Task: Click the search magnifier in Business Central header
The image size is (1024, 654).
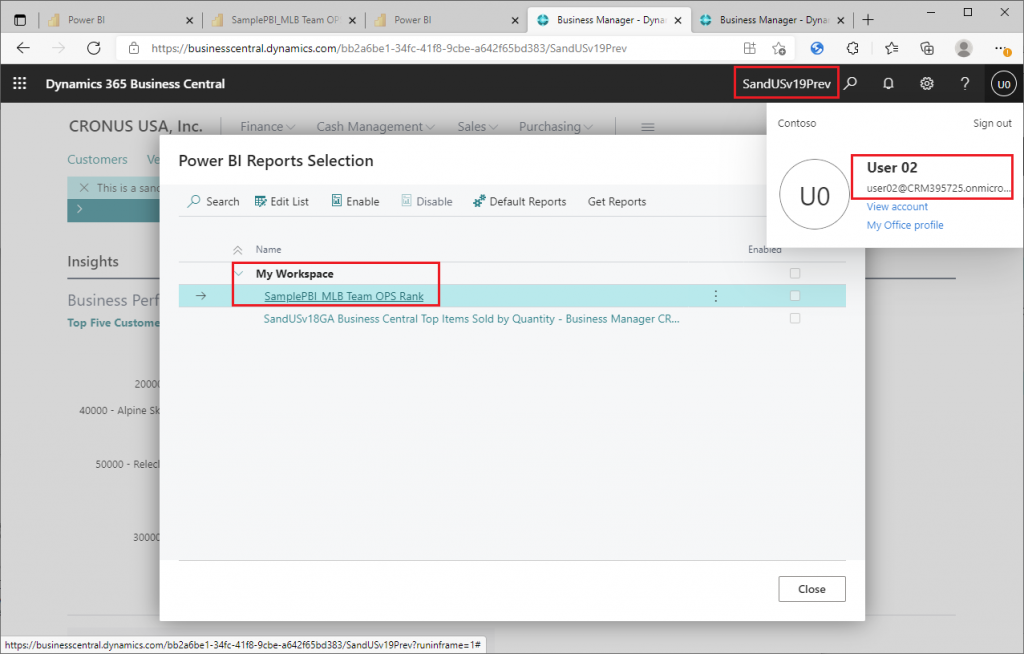Action: [850, 84]
